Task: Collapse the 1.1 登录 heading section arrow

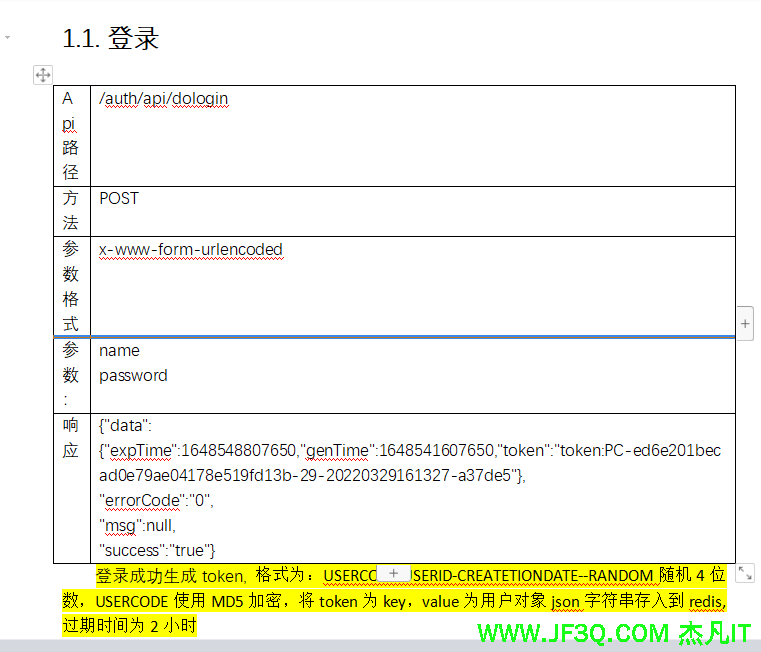Action: pyautogui.click(x=8, y=37)
